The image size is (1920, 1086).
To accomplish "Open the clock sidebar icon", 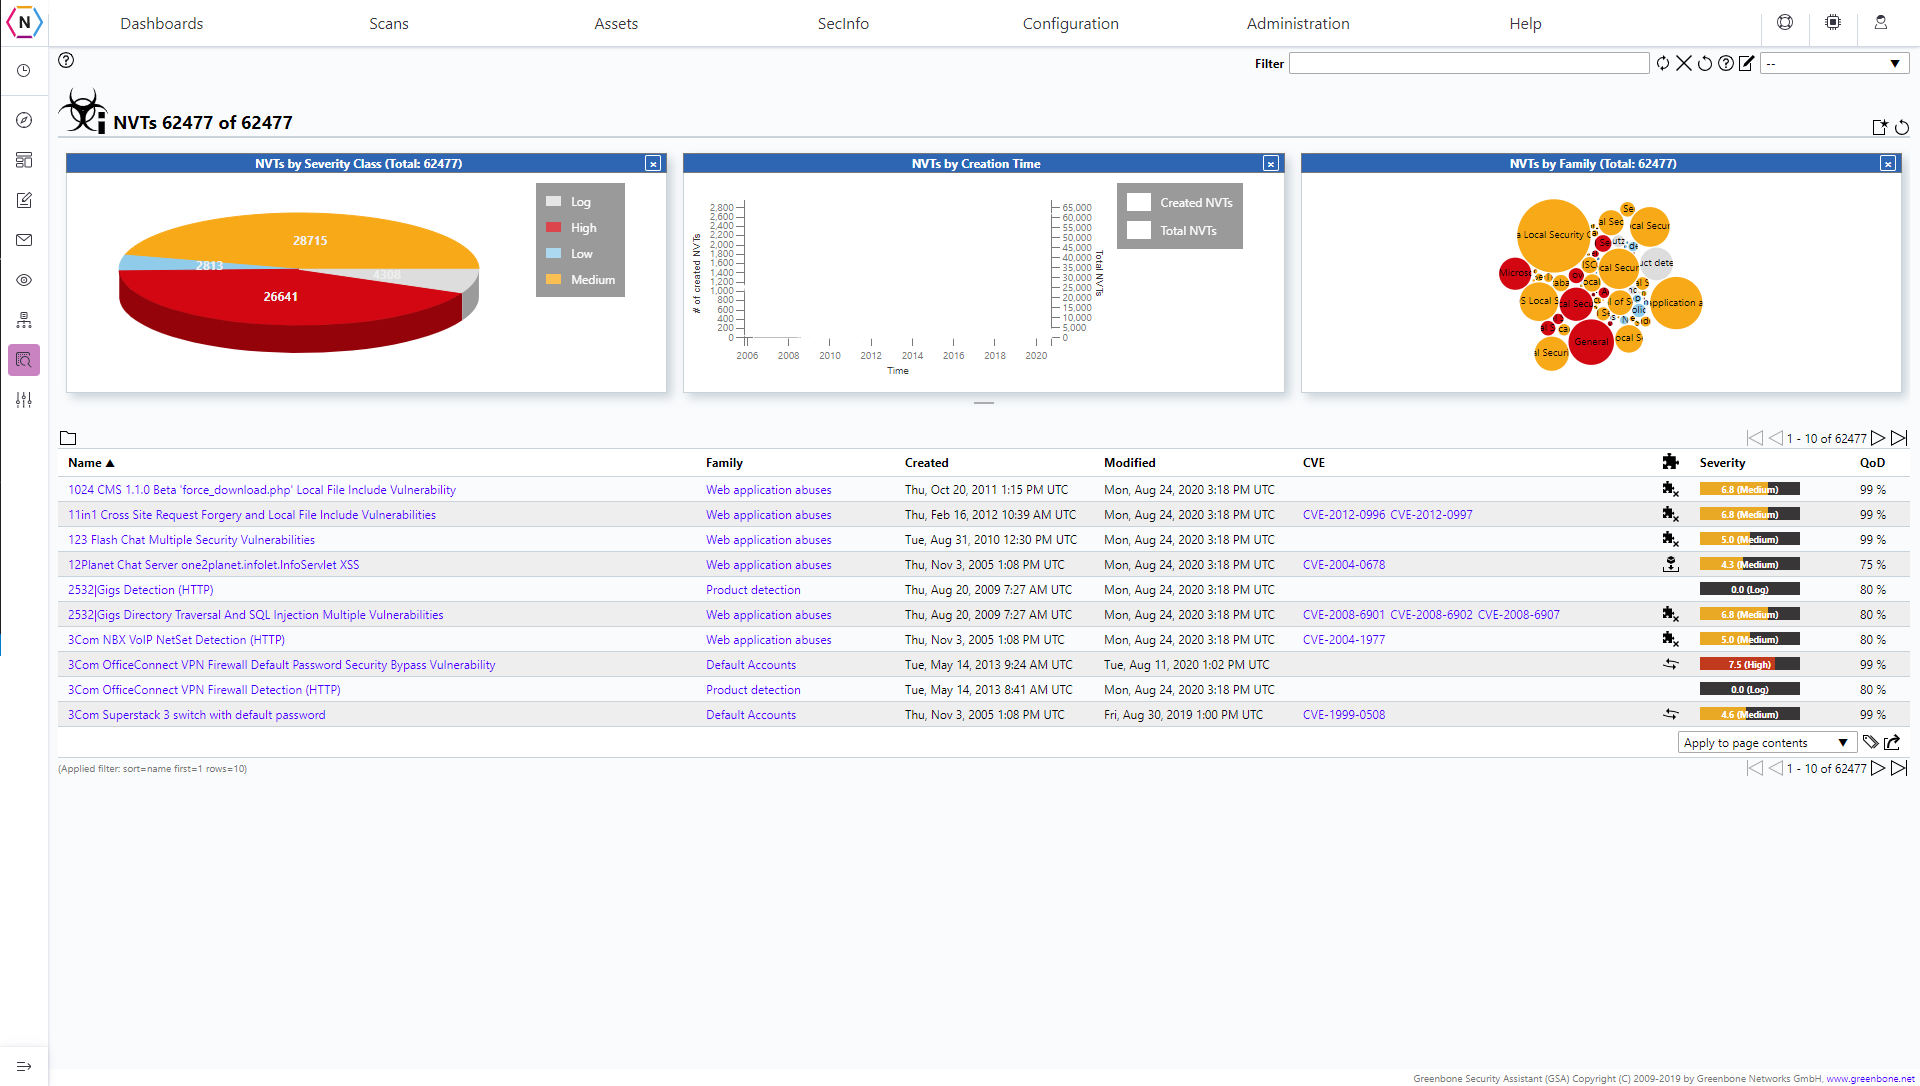I will pos(24,71).
